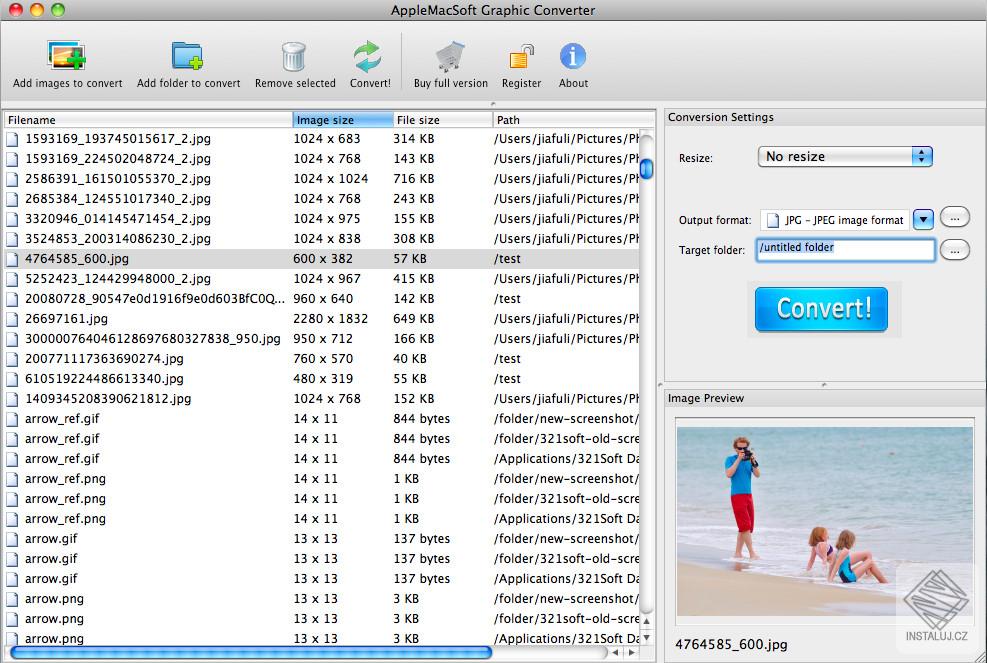The height and width of the screenshot is (663, 987).
Task: Open the Output format dropdown
Action: pos(922,220)
